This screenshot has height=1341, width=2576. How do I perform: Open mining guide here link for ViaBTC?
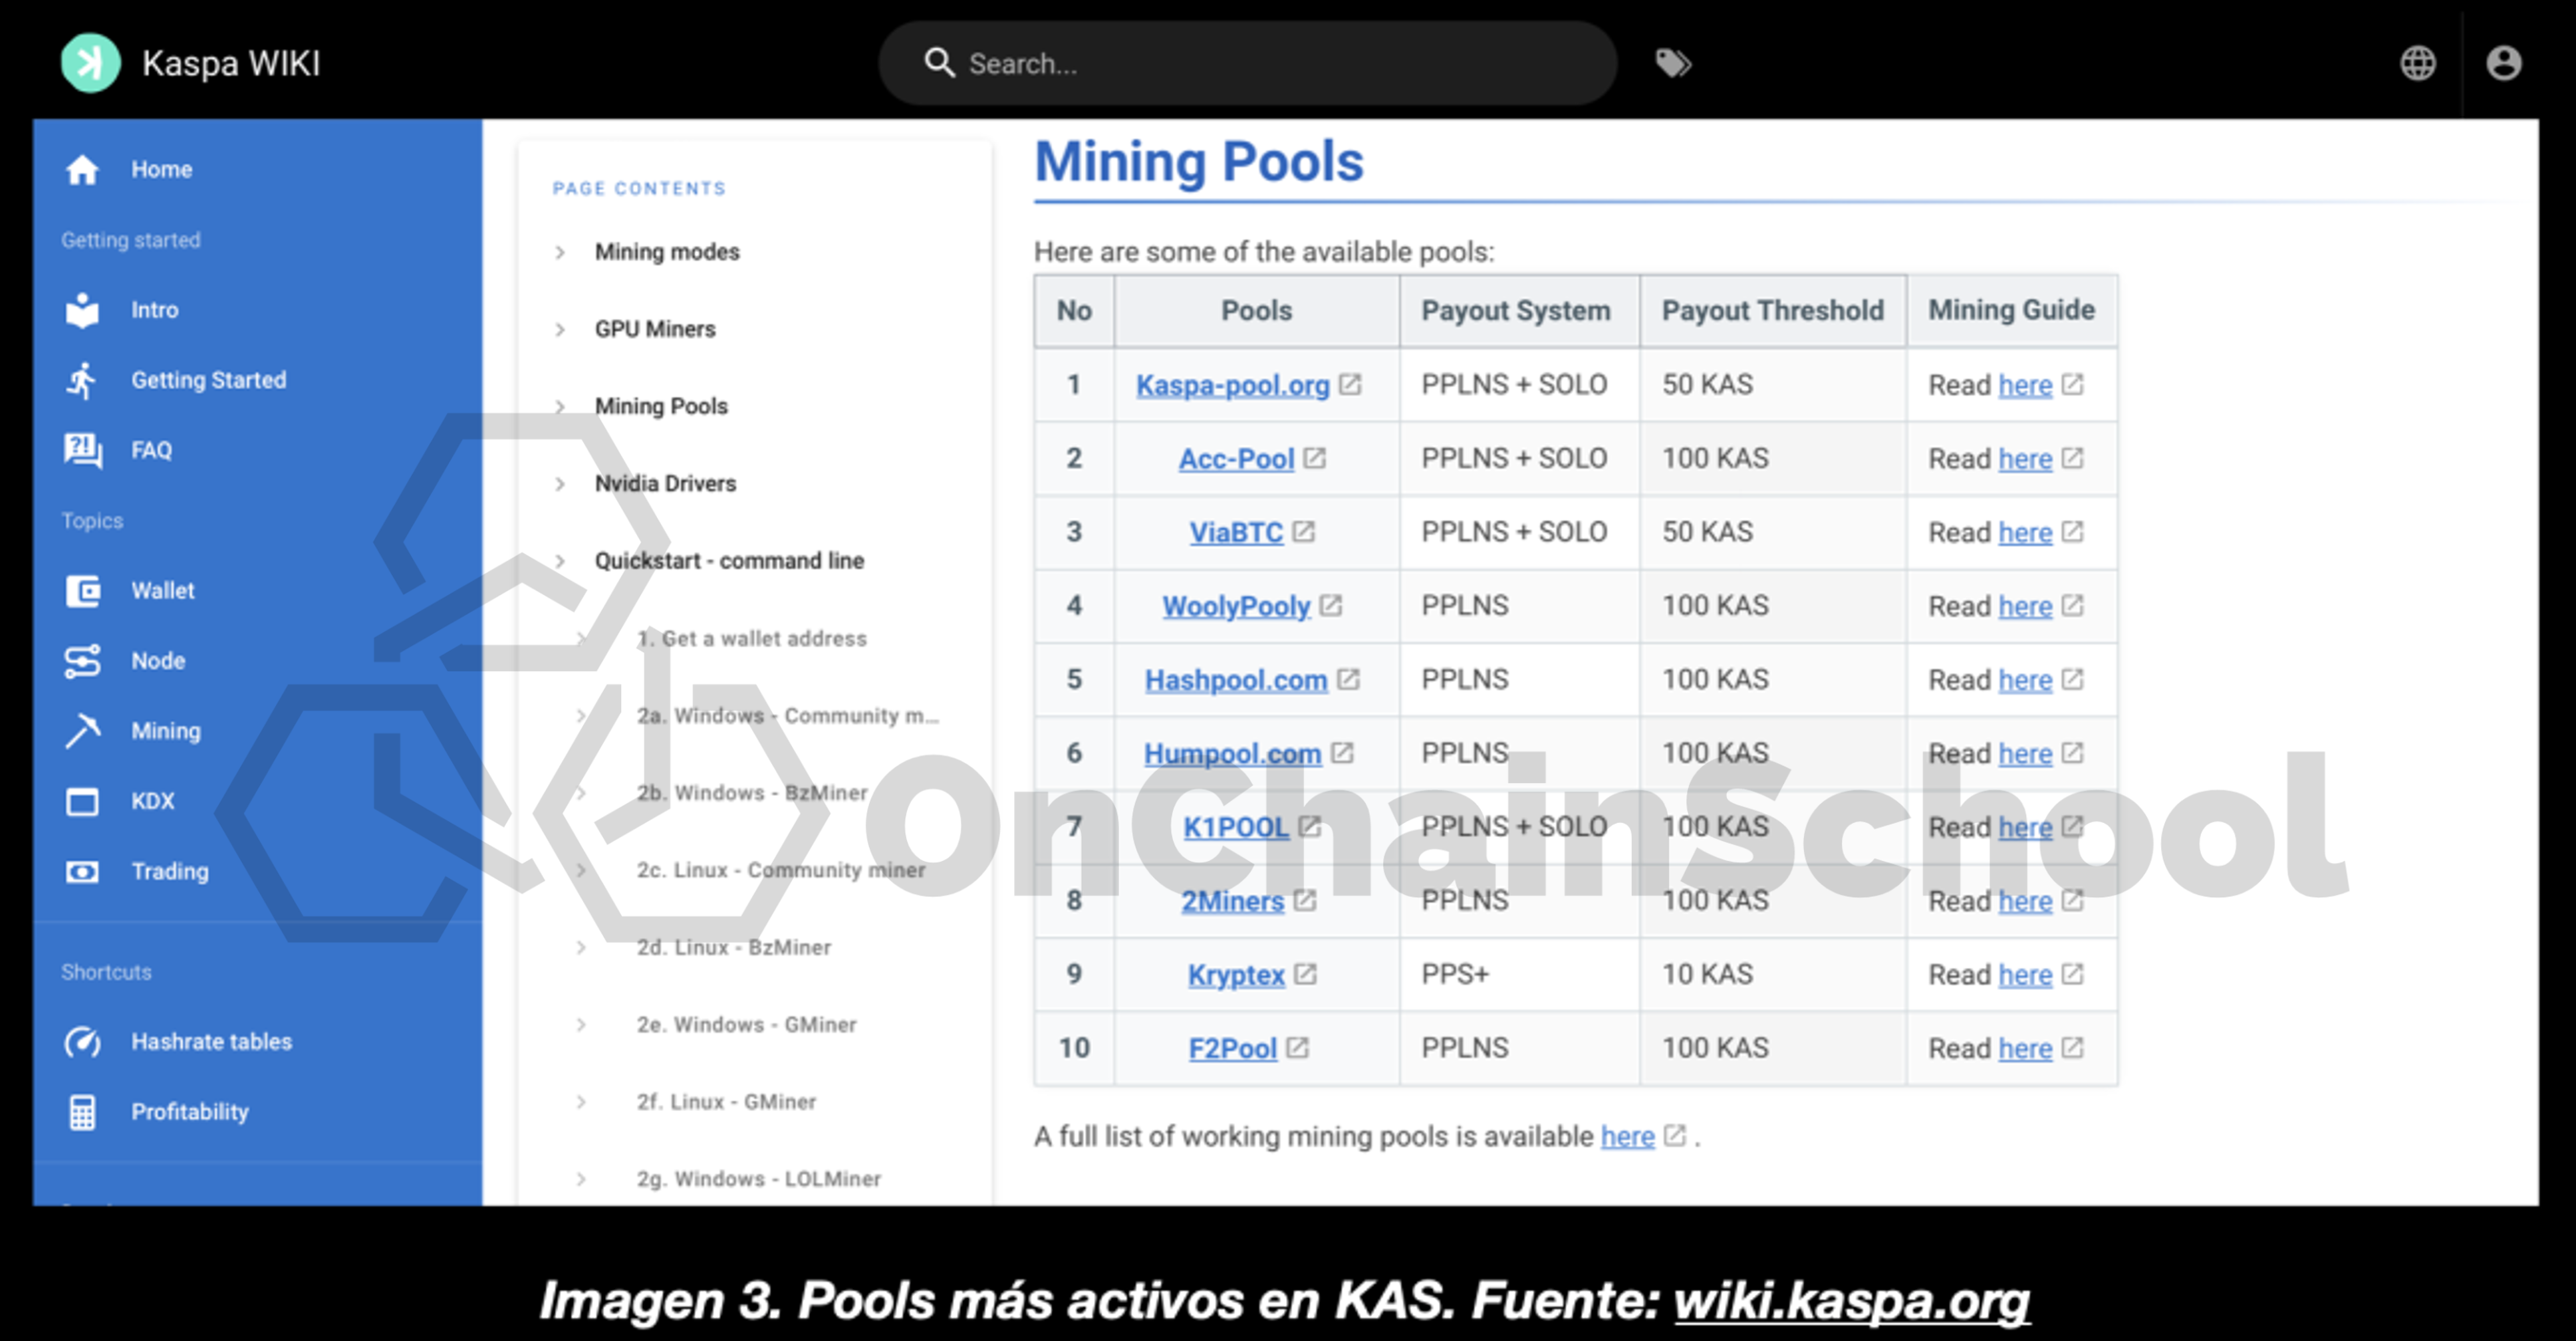tap(2025, 532)
